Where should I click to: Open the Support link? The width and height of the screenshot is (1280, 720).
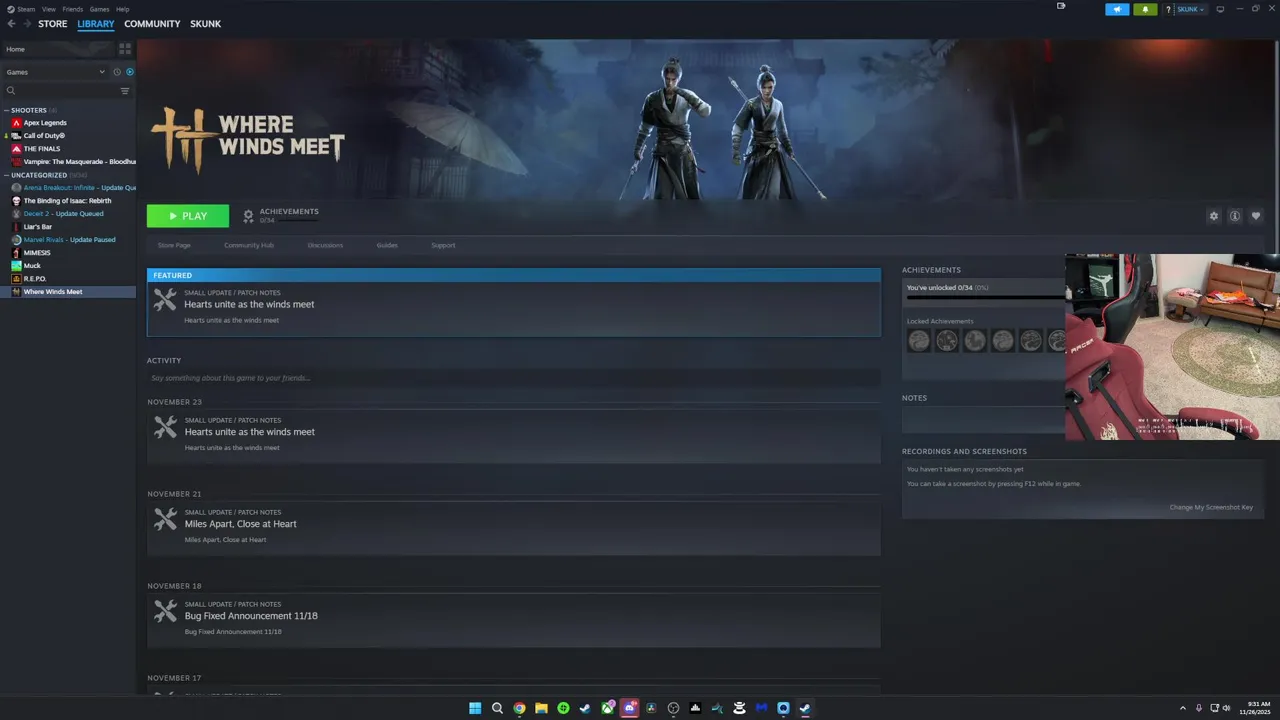[x=443, y=245]
